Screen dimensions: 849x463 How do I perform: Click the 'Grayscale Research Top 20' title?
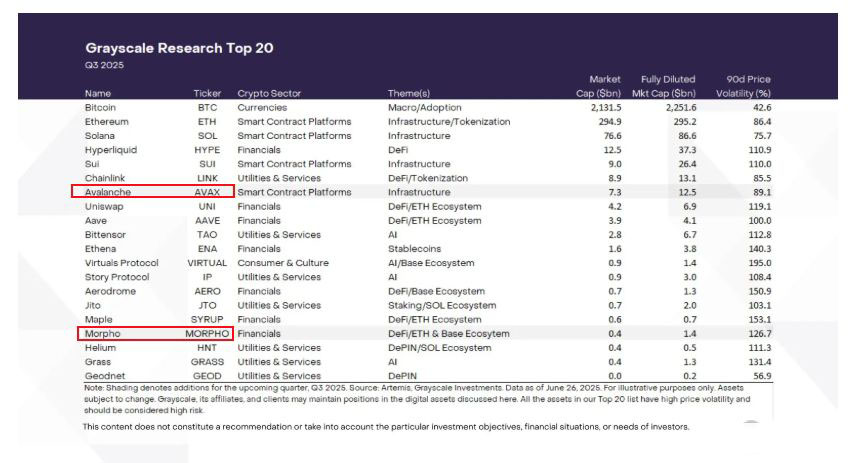point(179,48)
